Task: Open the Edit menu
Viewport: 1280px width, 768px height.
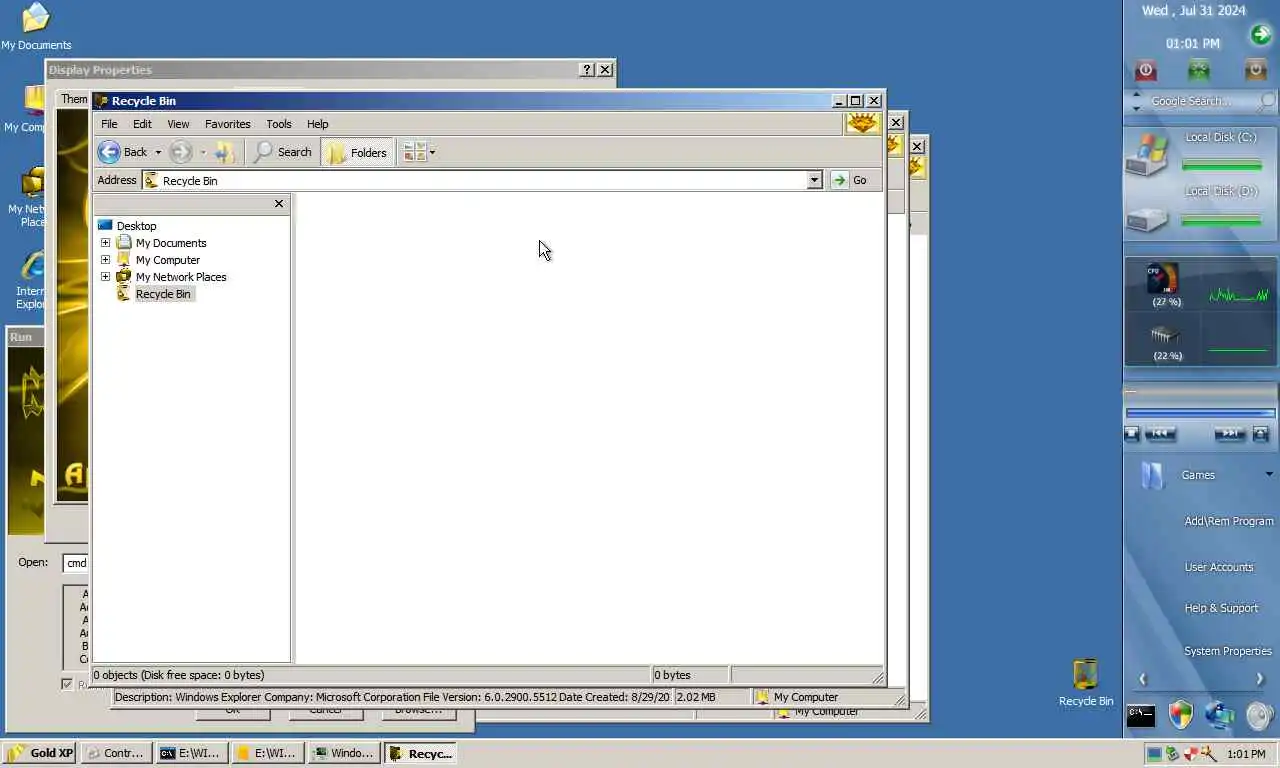Action: pos(142,124)
